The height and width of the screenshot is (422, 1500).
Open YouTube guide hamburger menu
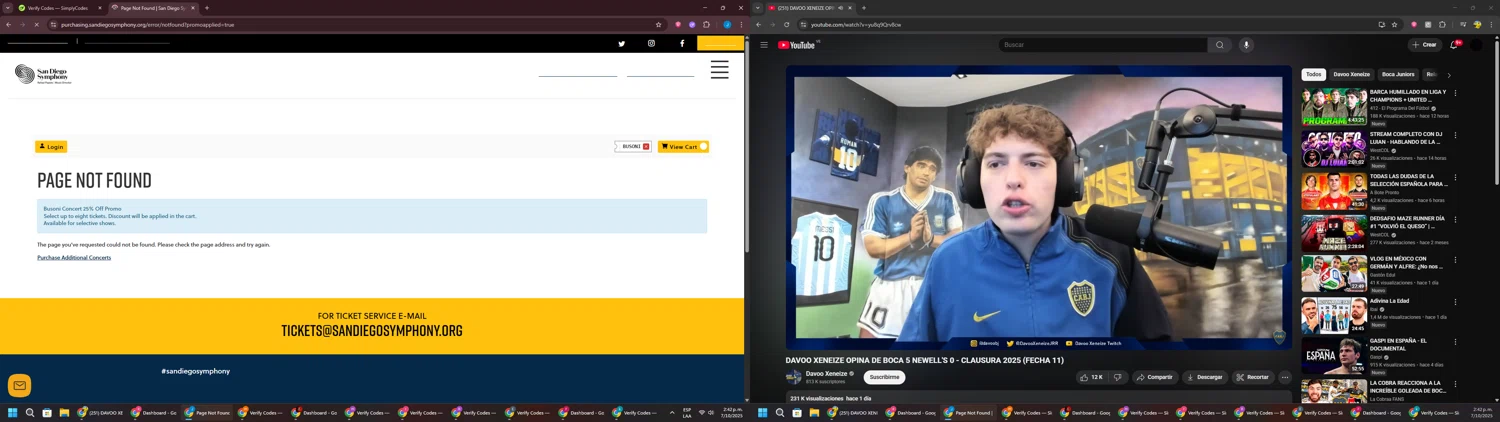coord(764,45)
